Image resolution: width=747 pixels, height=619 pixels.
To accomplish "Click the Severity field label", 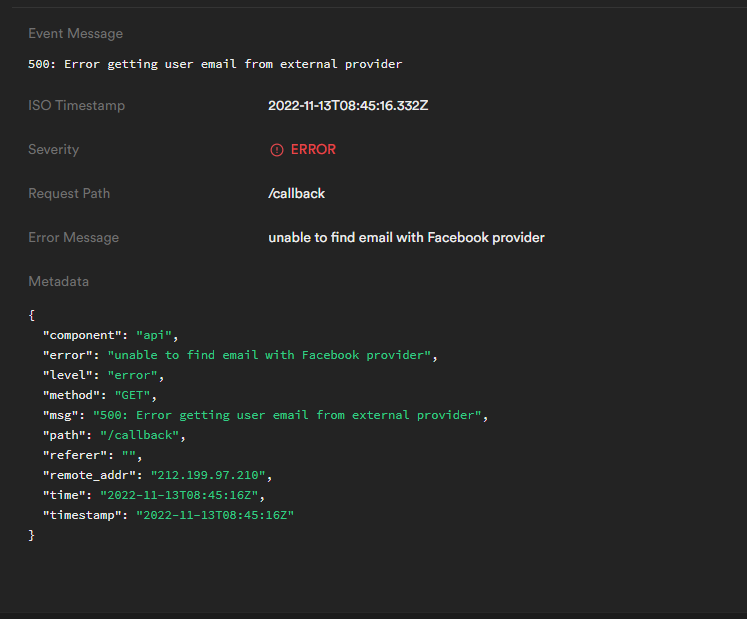I will [x=53, y=150].
